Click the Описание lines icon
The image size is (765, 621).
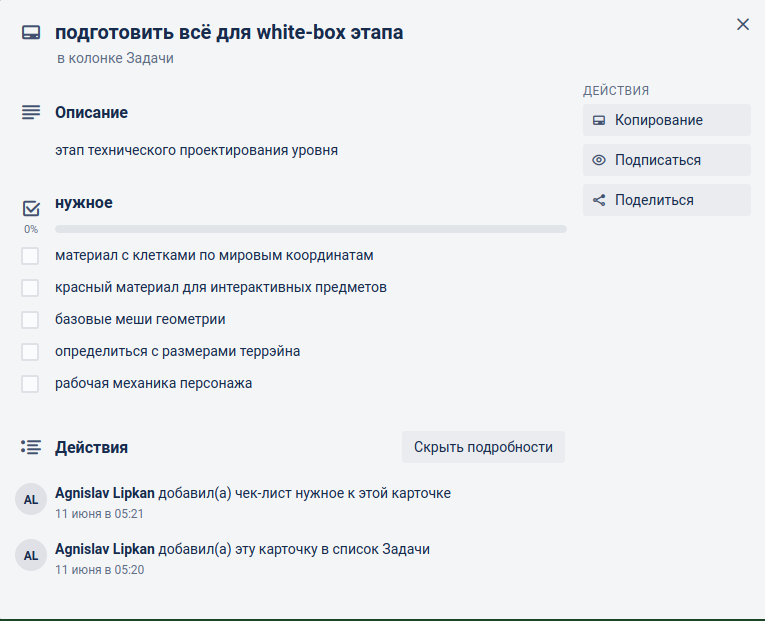click(31, 112)
